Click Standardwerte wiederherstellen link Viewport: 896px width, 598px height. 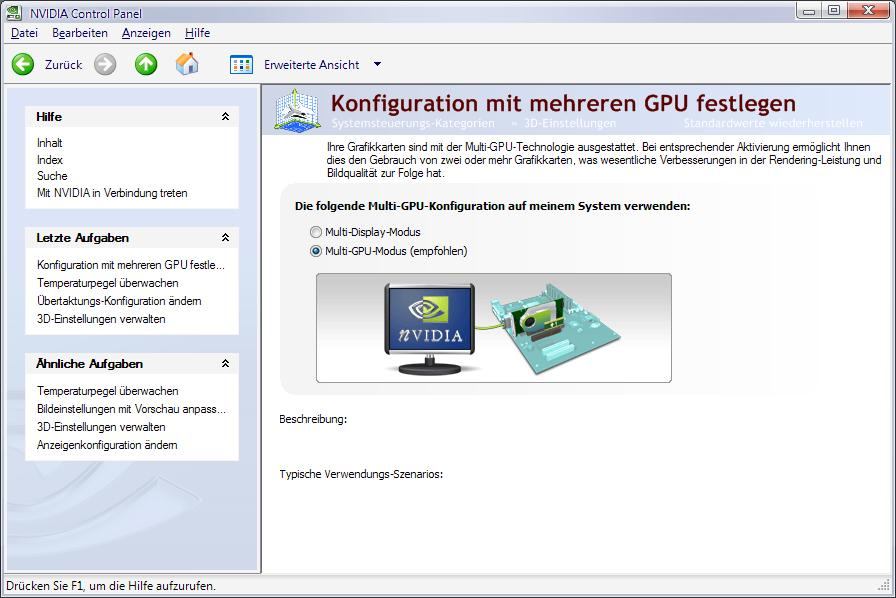click(773, 123)
